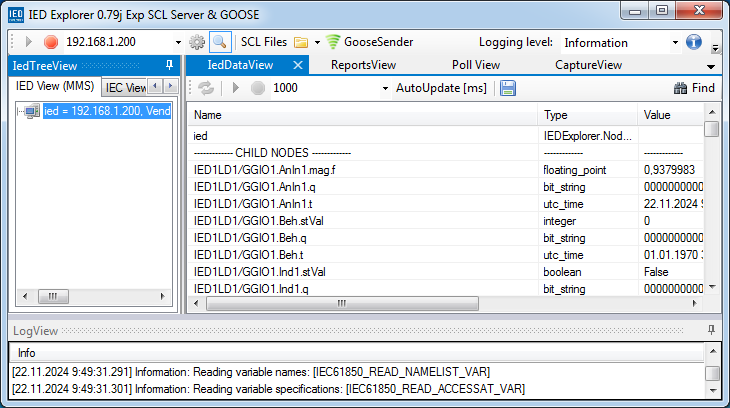This screenshot has width=730, height=408.
Task: Click the gray Run play icon in main toolbar
Action: 28,42
